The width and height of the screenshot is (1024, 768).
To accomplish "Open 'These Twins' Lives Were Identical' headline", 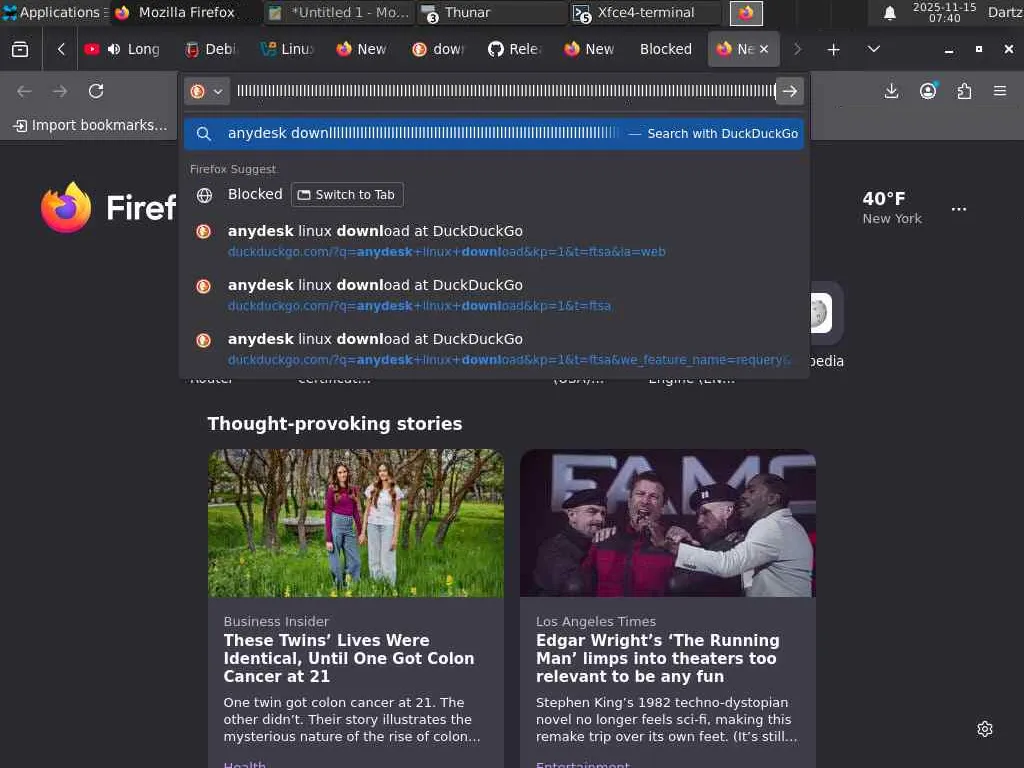I will pos(349,658).
